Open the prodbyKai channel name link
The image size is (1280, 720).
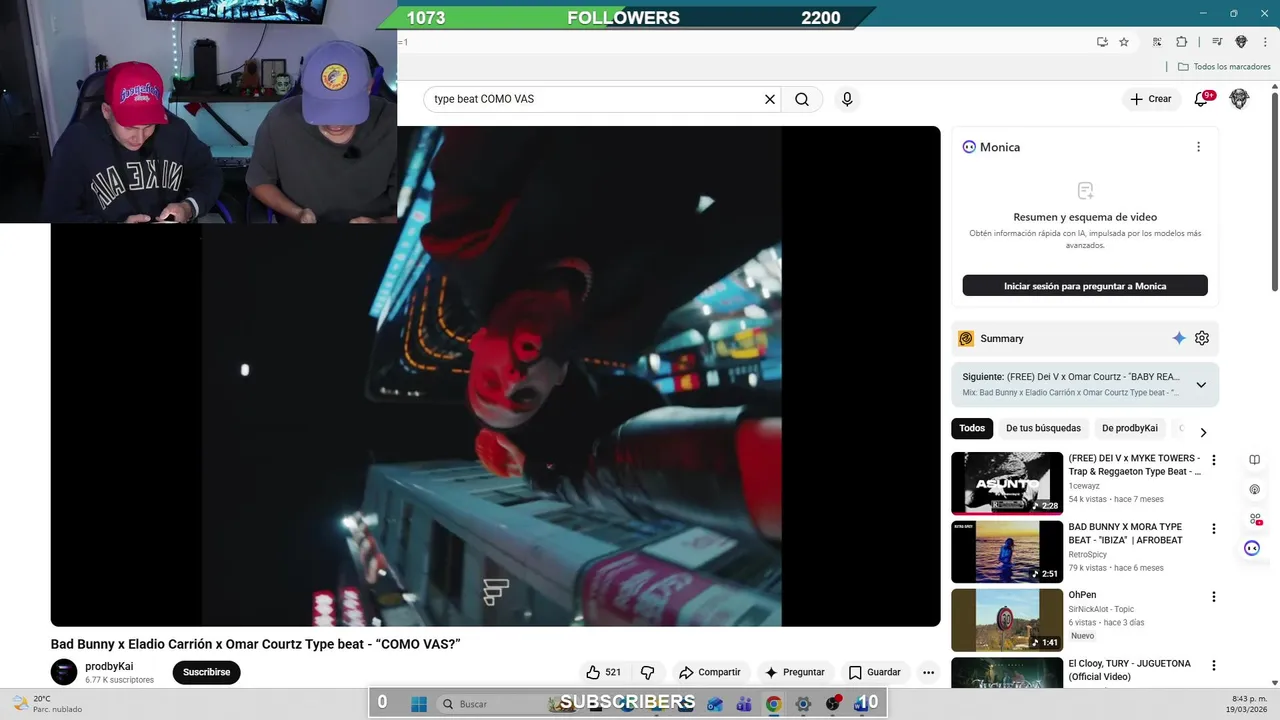pyautogui.click(x=109, y=666)
